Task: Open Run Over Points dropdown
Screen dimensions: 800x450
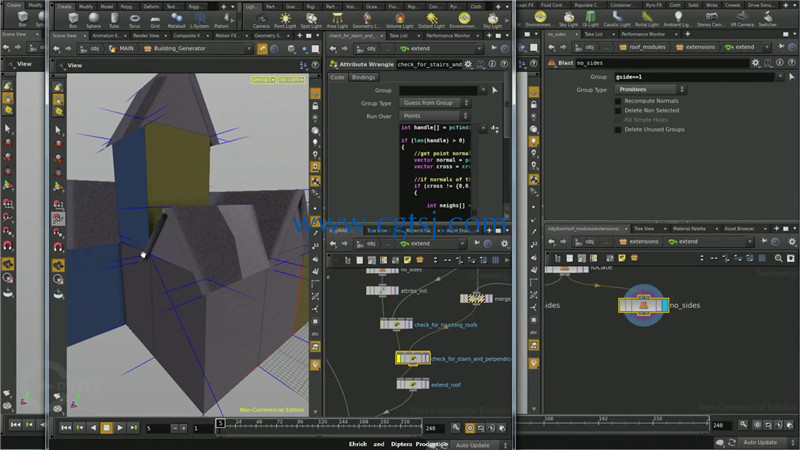Action: tap(434, 116)
